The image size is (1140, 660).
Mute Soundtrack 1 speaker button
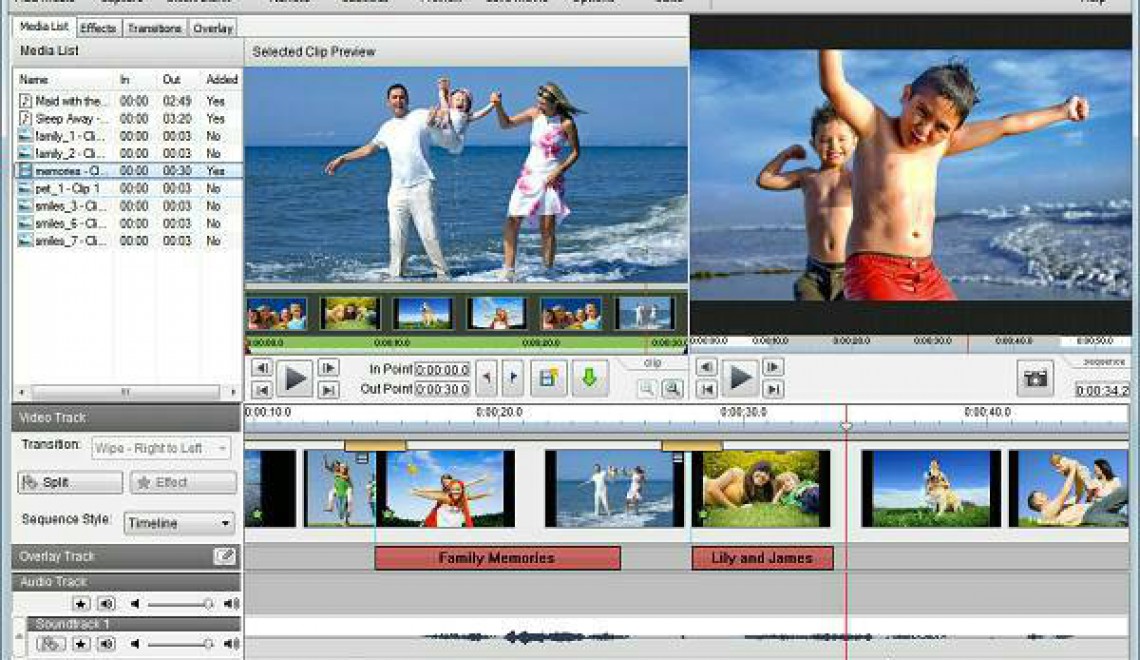pyautogui.click(x=106, y=644)
